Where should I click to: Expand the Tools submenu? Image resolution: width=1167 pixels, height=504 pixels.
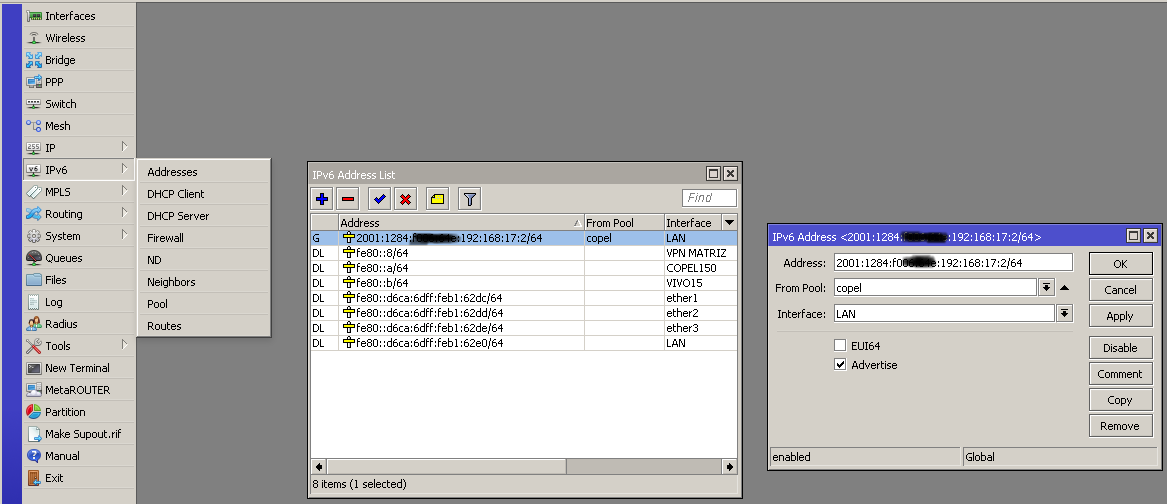[x=125, y=345]
